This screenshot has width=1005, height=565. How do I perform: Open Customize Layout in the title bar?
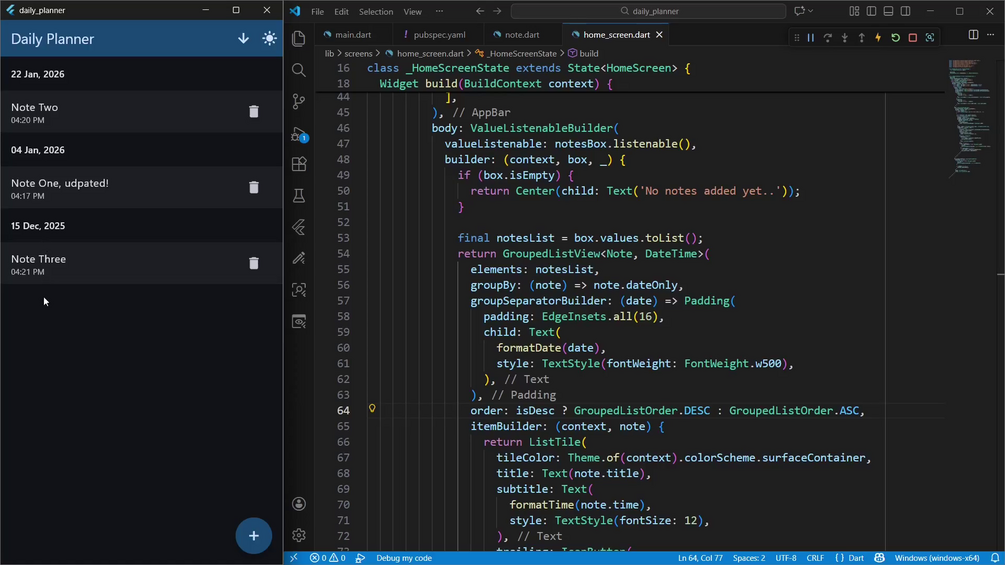pos(854,11)
